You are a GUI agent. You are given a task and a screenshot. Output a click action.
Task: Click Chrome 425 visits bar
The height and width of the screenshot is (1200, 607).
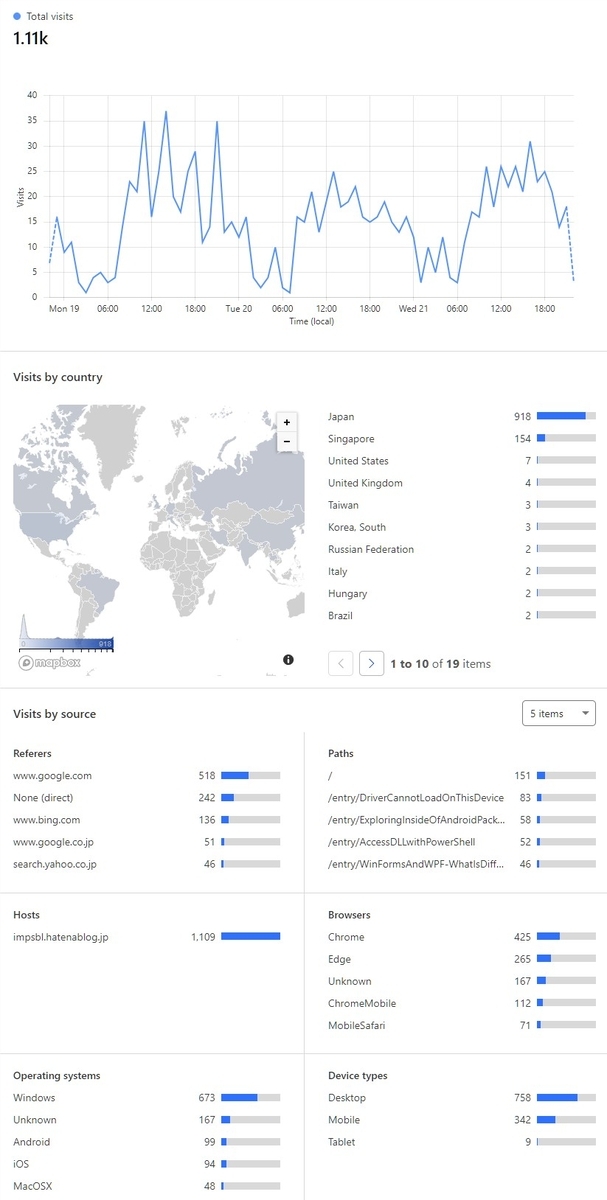click(566, 937)
